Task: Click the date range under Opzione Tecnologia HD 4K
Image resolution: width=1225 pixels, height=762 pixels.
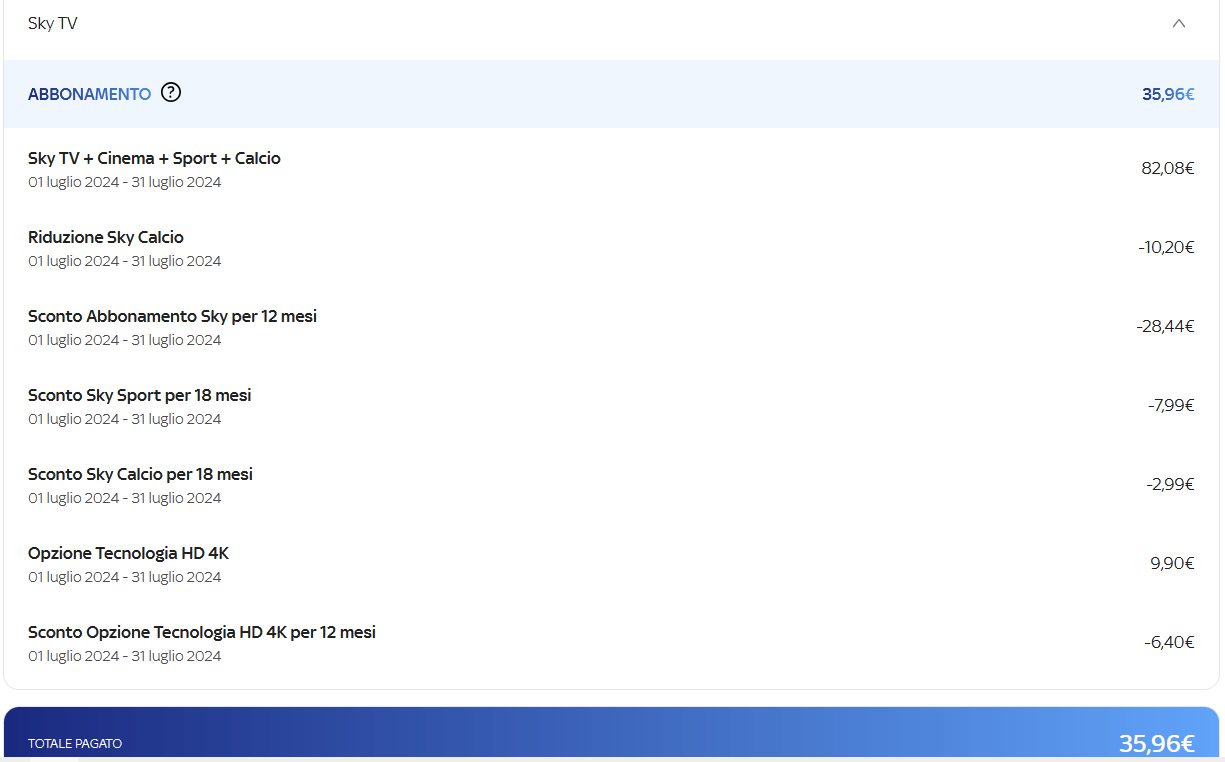Action: [x=125, y=577]
